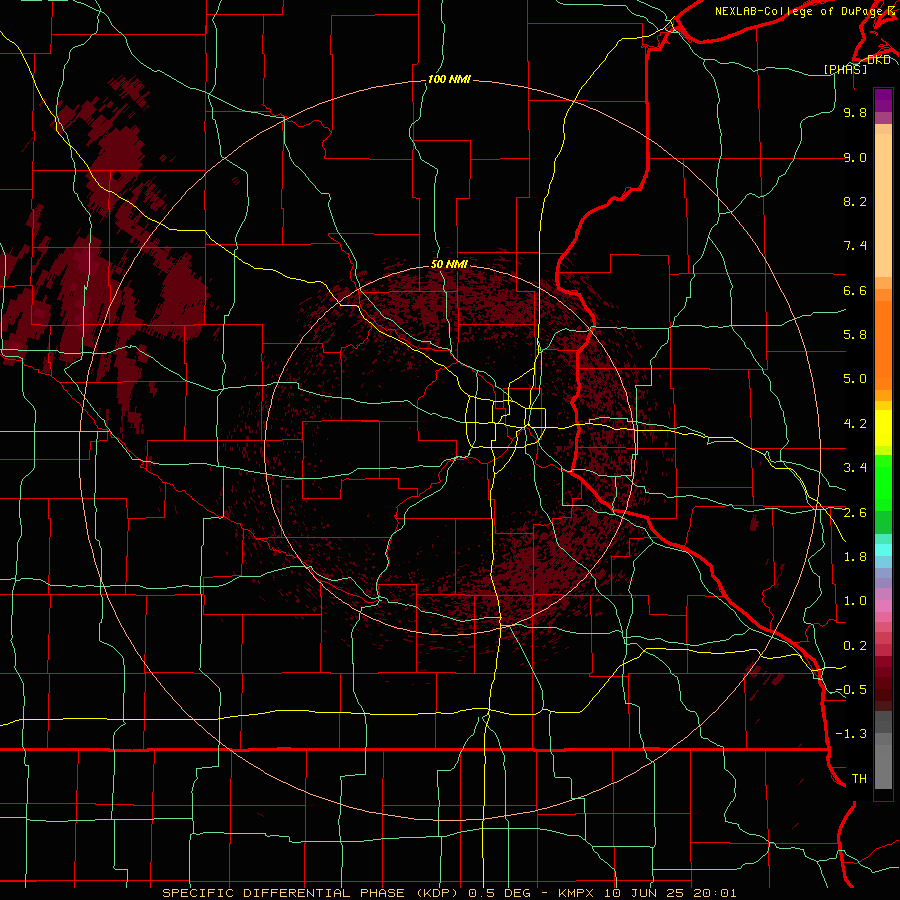Click the 5.8 value on color scale
Screen dimensions: 900x900
855,335
